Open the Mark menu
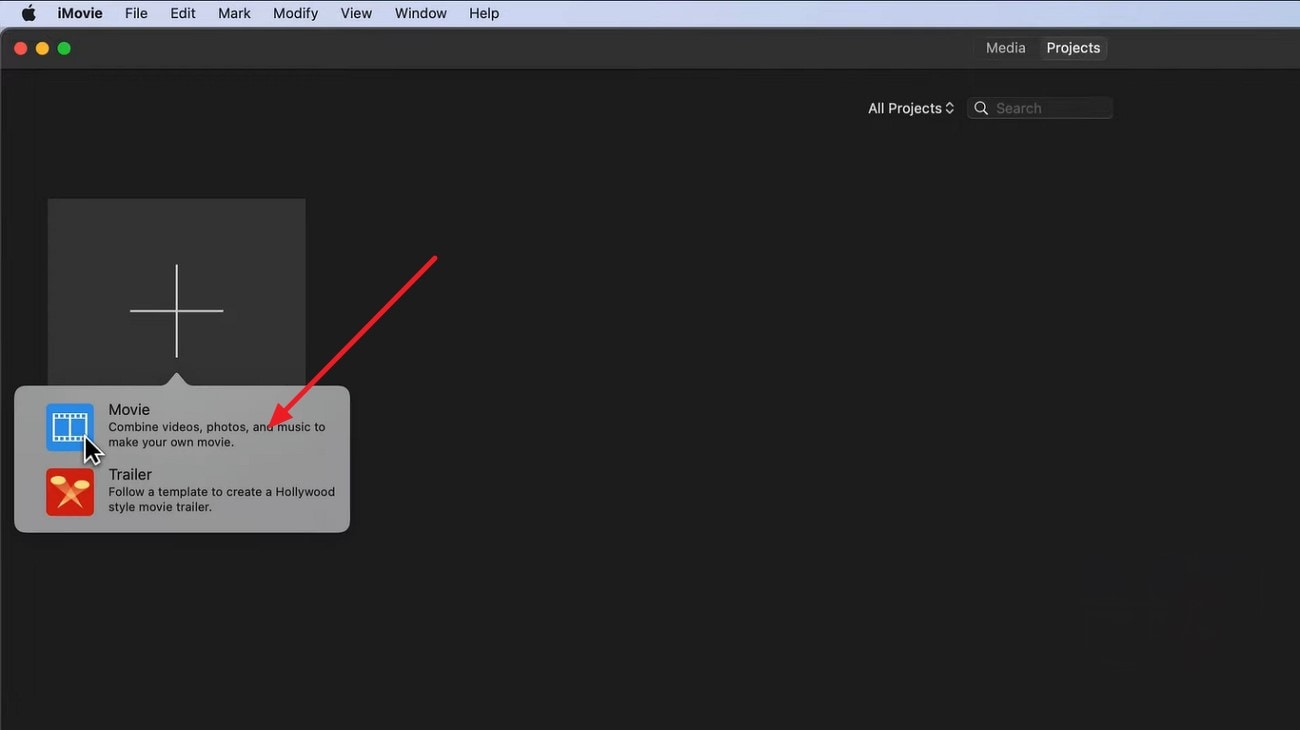Image resolution: width=1300 pixels, height=730 pixels. pyautogui.click(x=234, y=13)
